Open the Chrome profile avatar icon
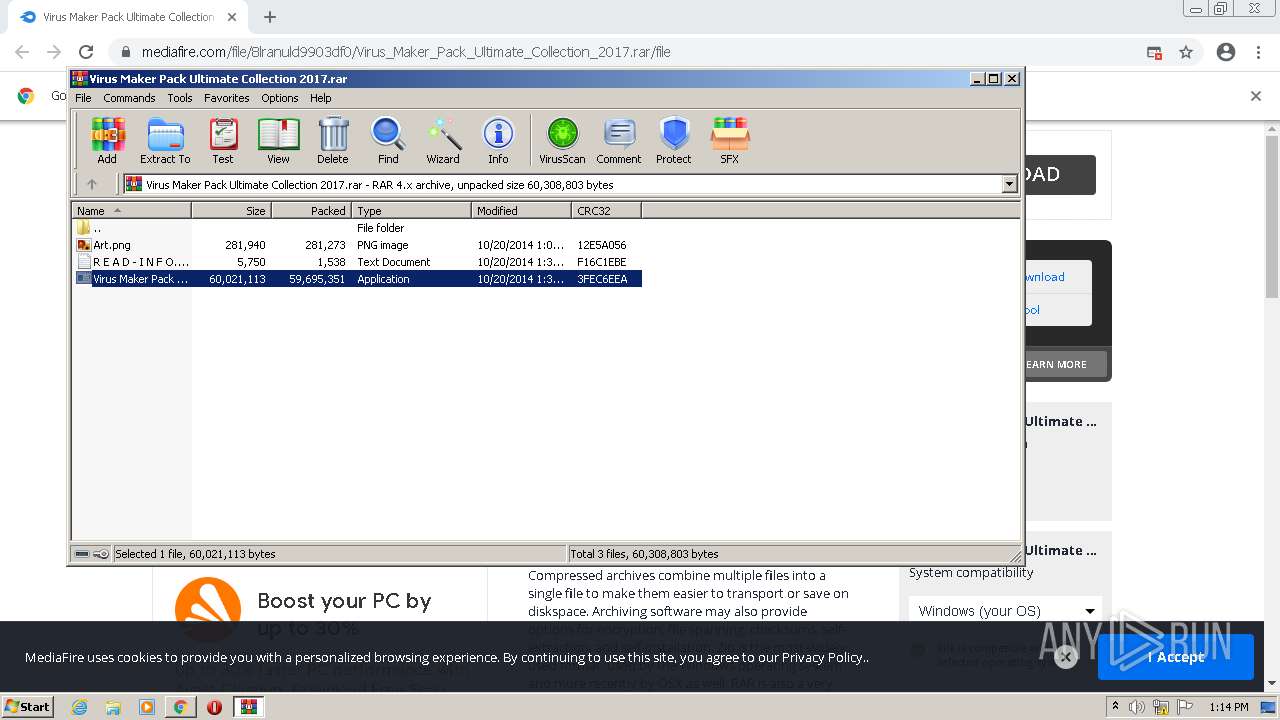The width and height of the screenshot is (1280, 720). point(1226,52)
